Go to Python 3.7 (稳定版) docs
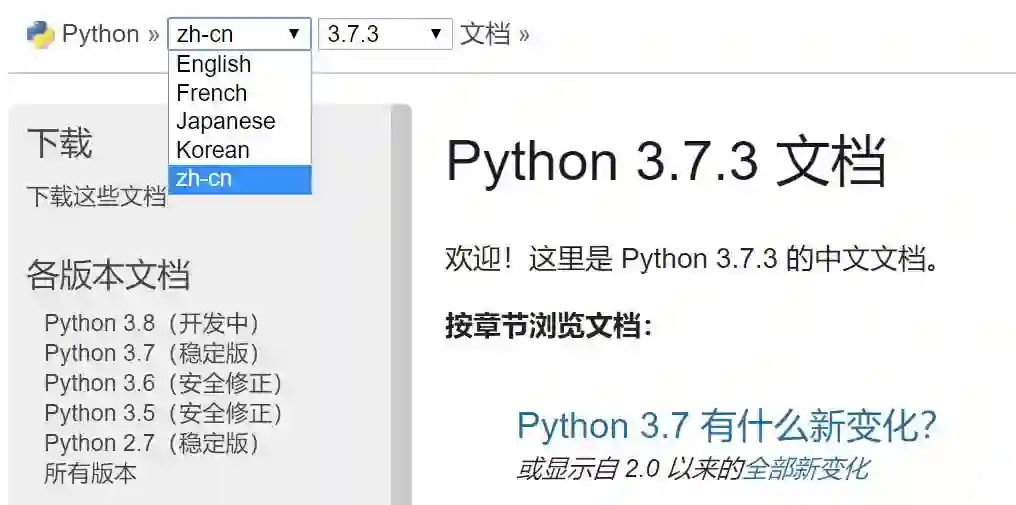 coord(152,354)
